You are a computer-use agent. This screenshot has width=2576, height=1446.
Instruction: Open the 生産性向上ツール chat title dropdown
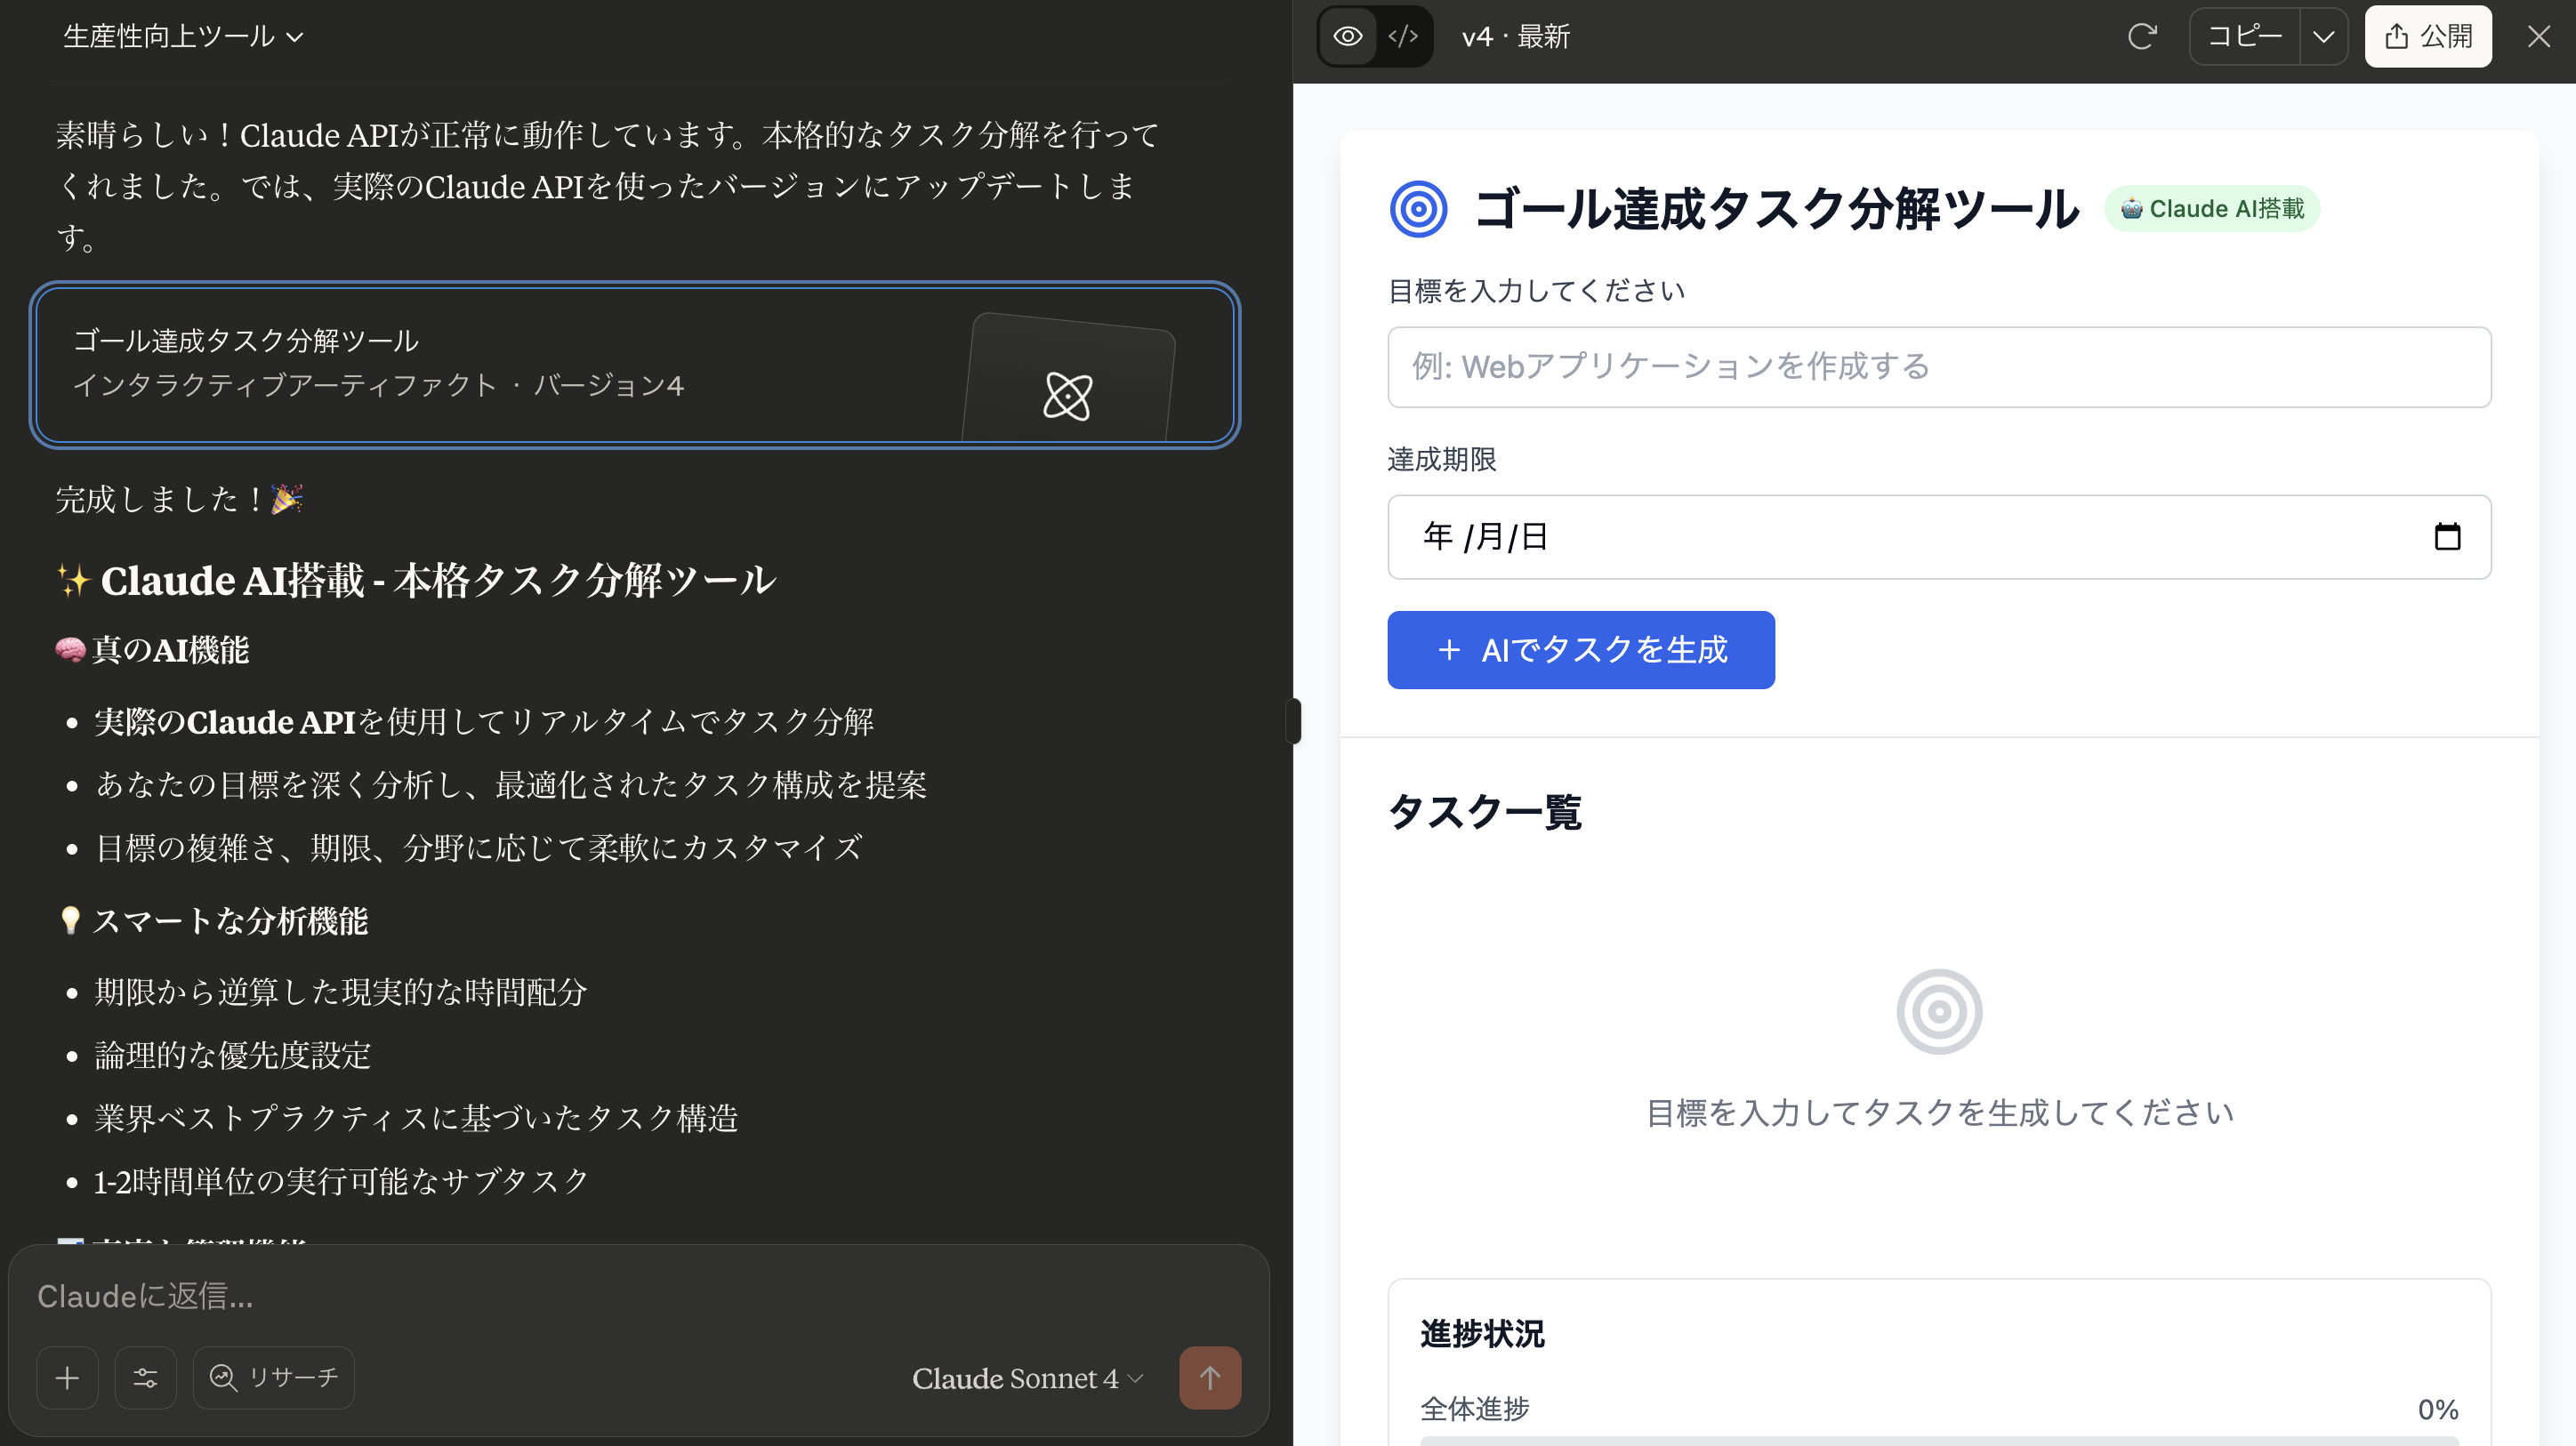183,37
